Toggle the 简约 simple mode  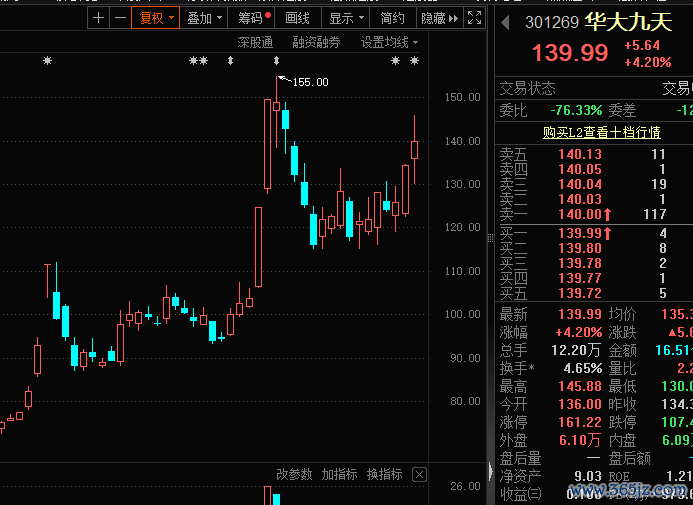[x=393, y=18]
